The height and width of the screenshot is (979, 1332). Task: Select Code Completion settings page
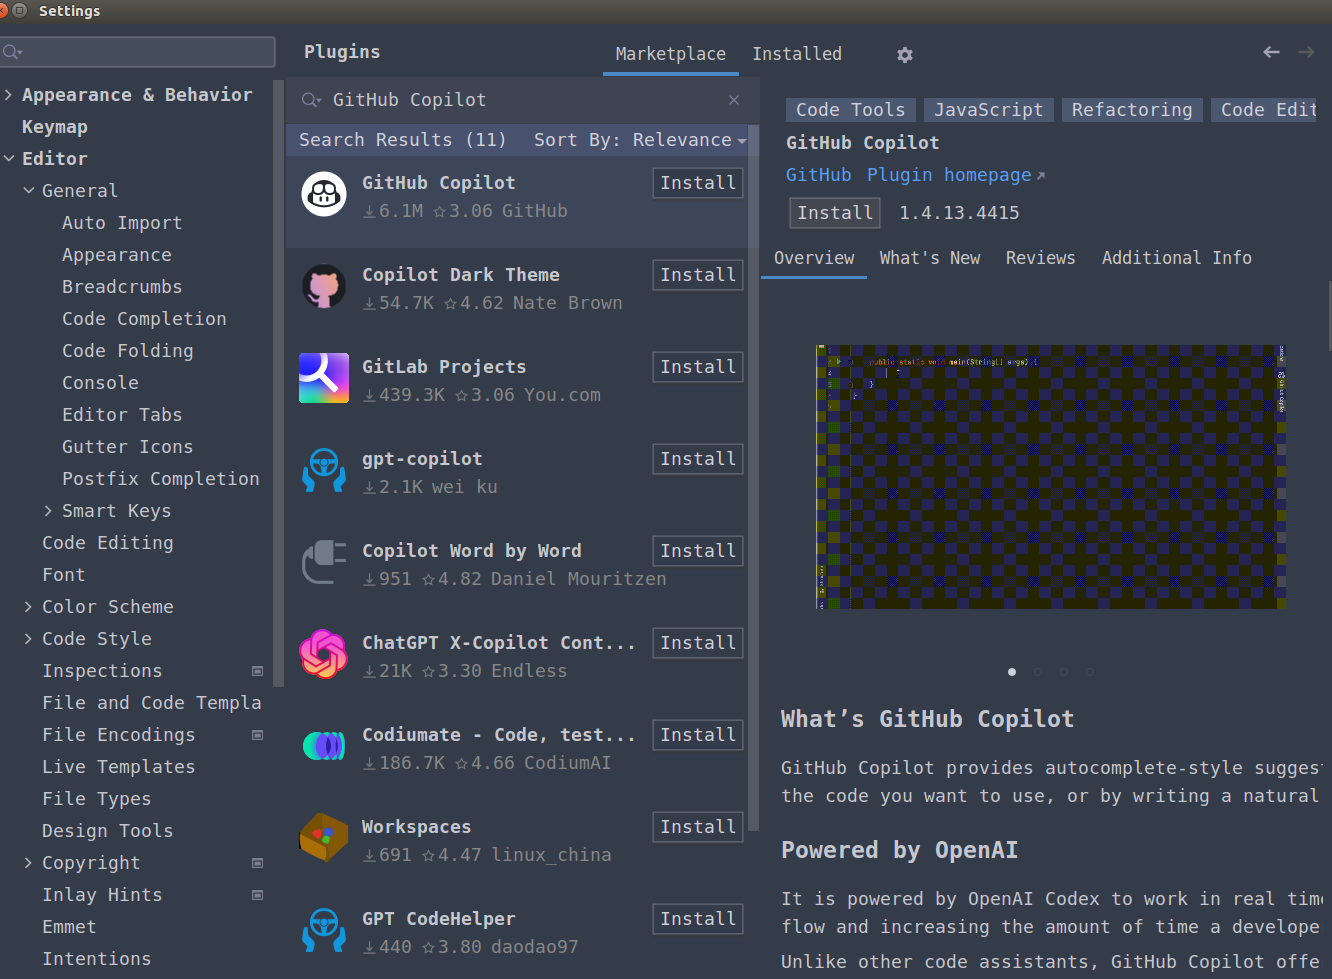[x=144, y=319]
